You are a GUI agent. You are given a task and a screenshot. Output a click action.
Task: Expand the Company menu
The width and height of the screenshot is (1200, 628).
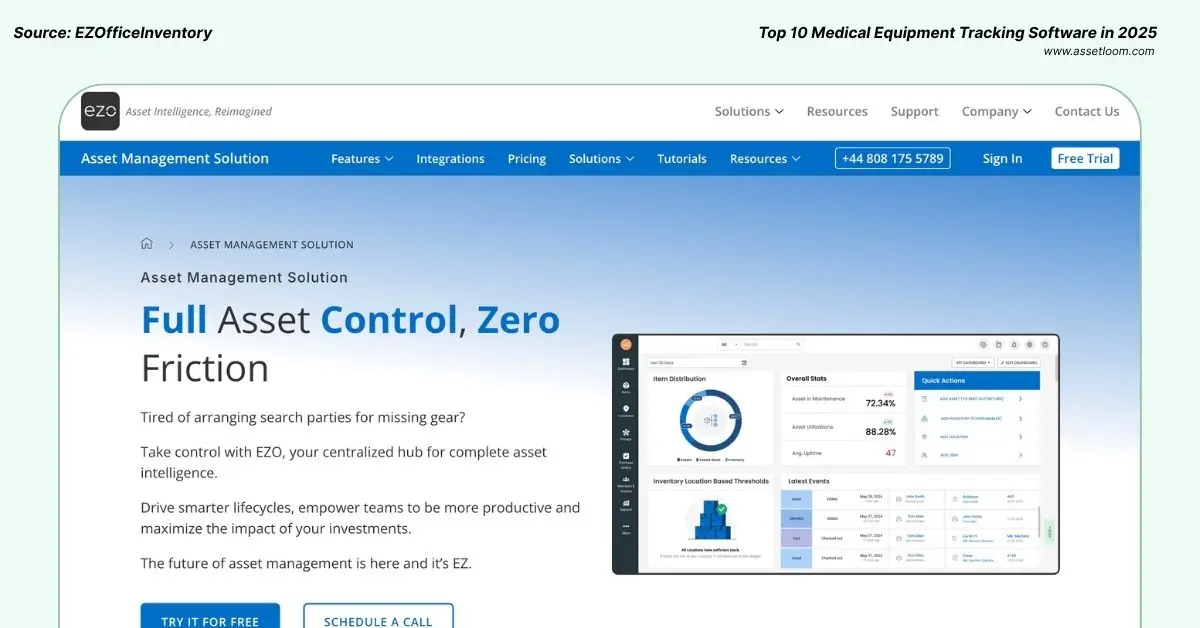pyautogui.click(x=996, y=112)
